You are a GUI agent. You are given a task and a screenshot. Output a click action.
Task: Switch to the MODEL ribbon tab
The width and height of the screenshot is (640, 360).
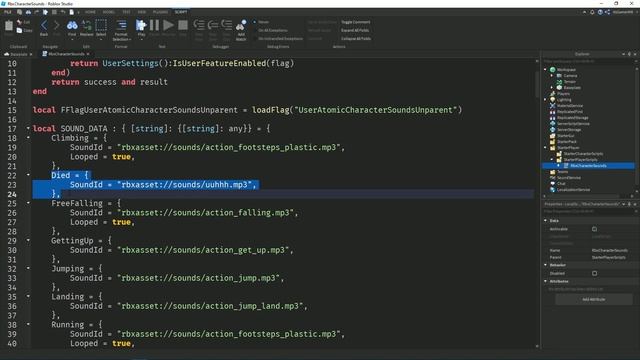point(109,12)
